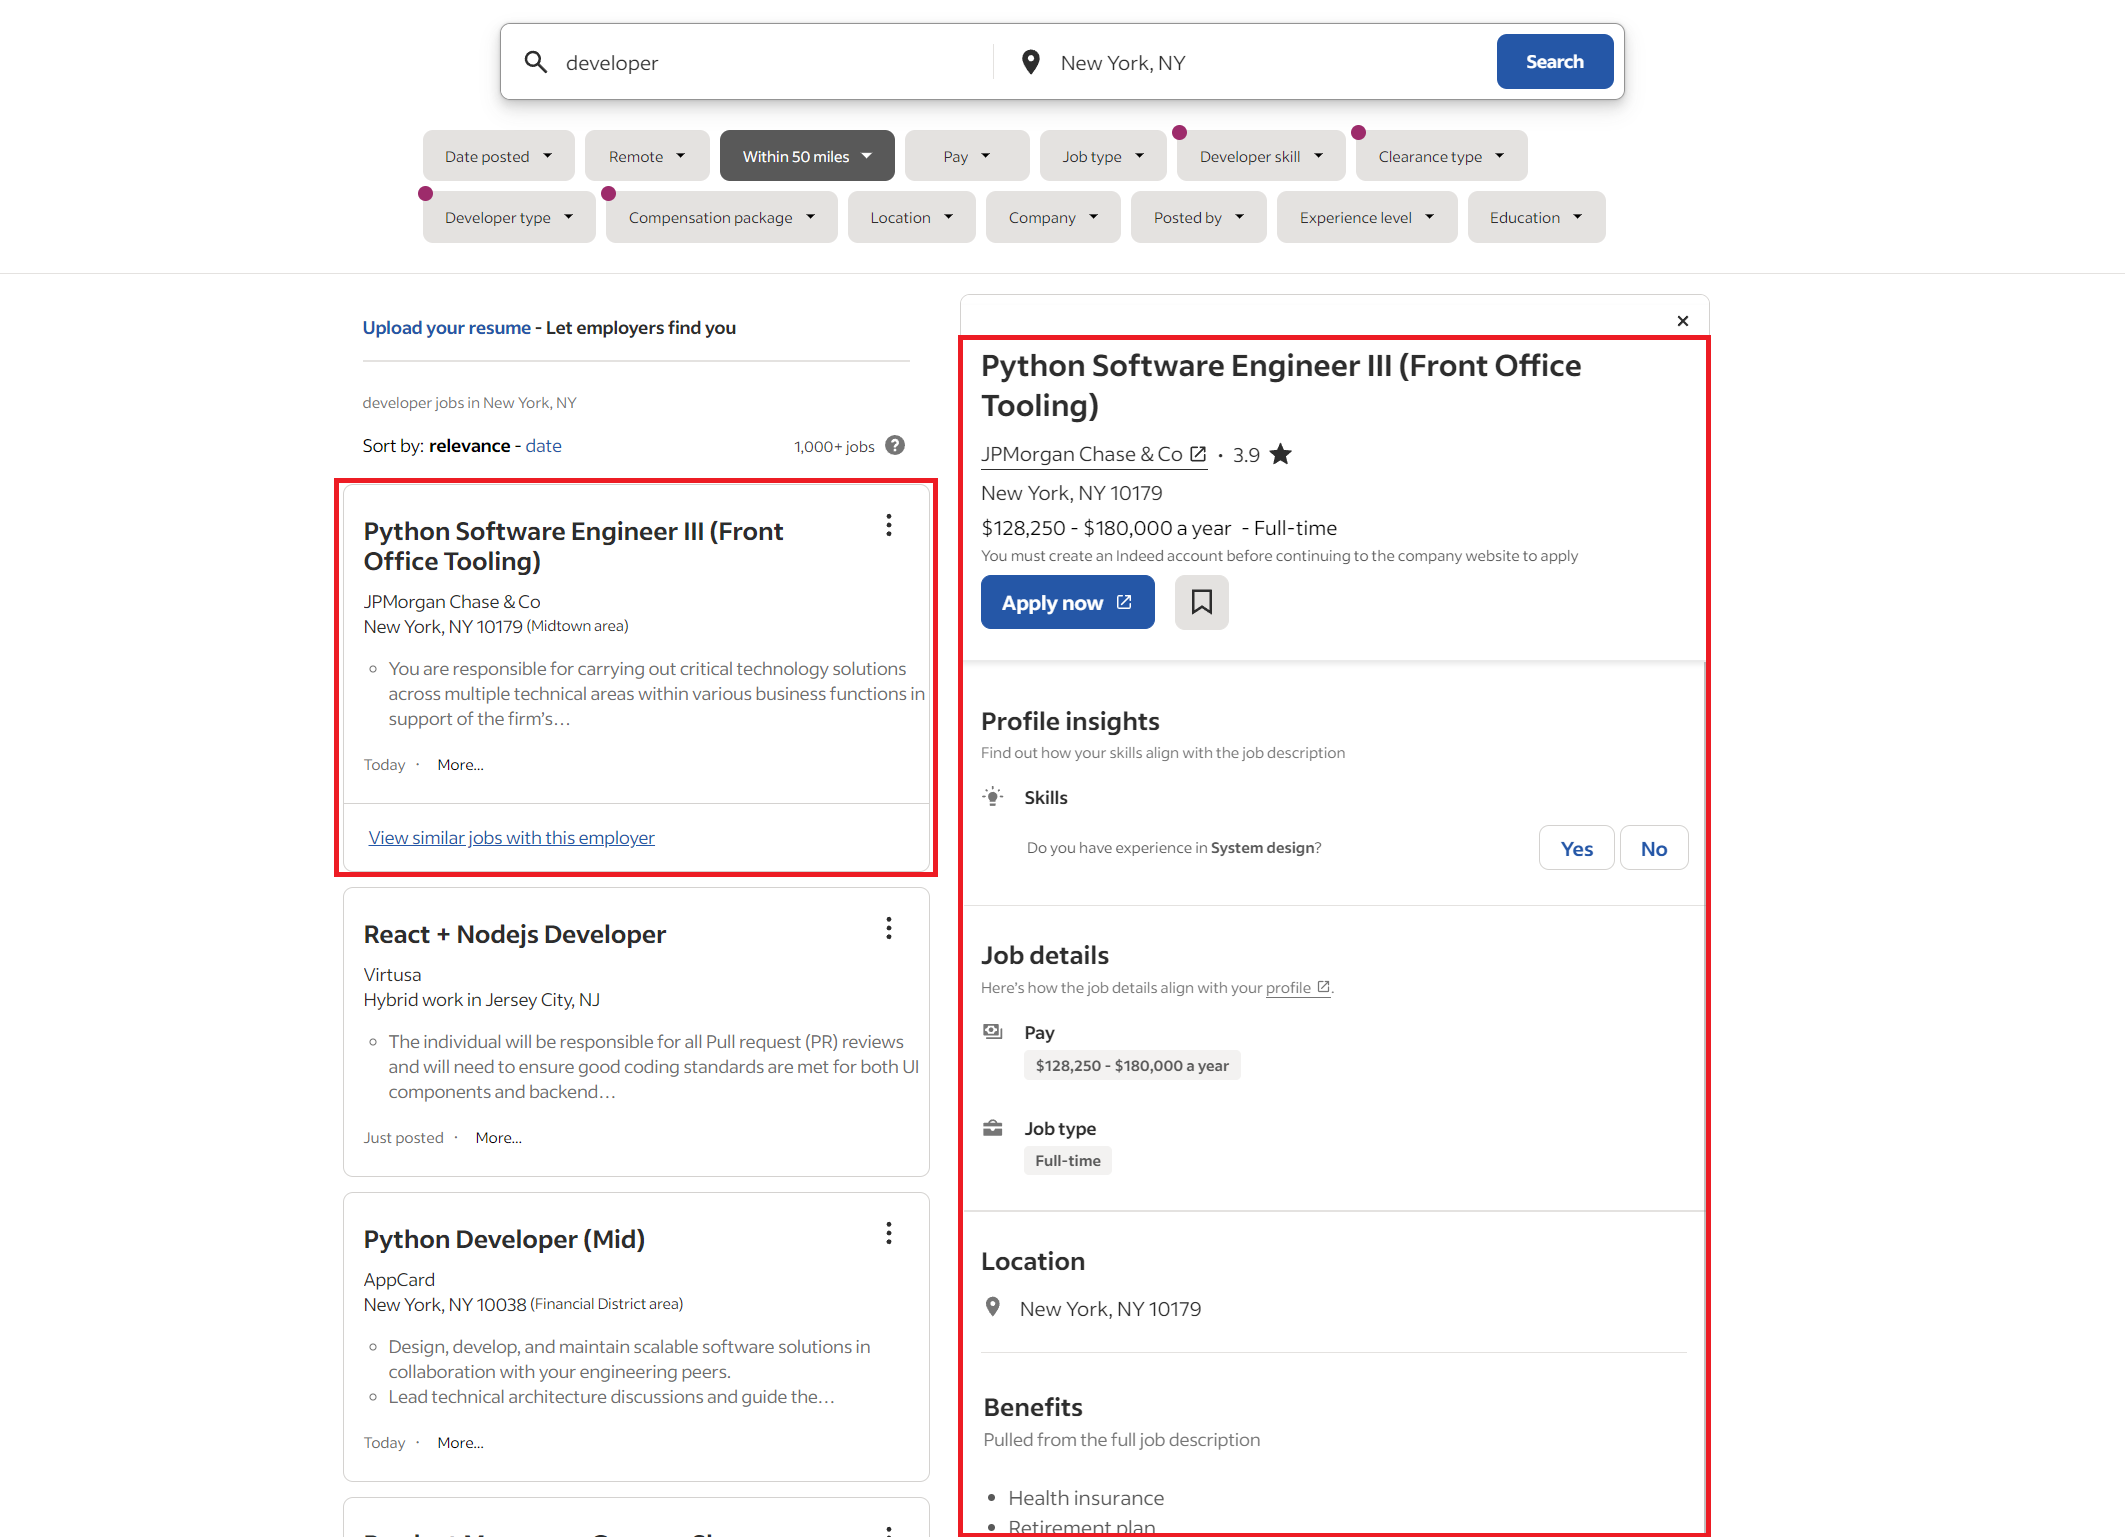Click the Search button
Screen dimensions: 2125x1537
pyautogui.click(x=1551, y=63)
